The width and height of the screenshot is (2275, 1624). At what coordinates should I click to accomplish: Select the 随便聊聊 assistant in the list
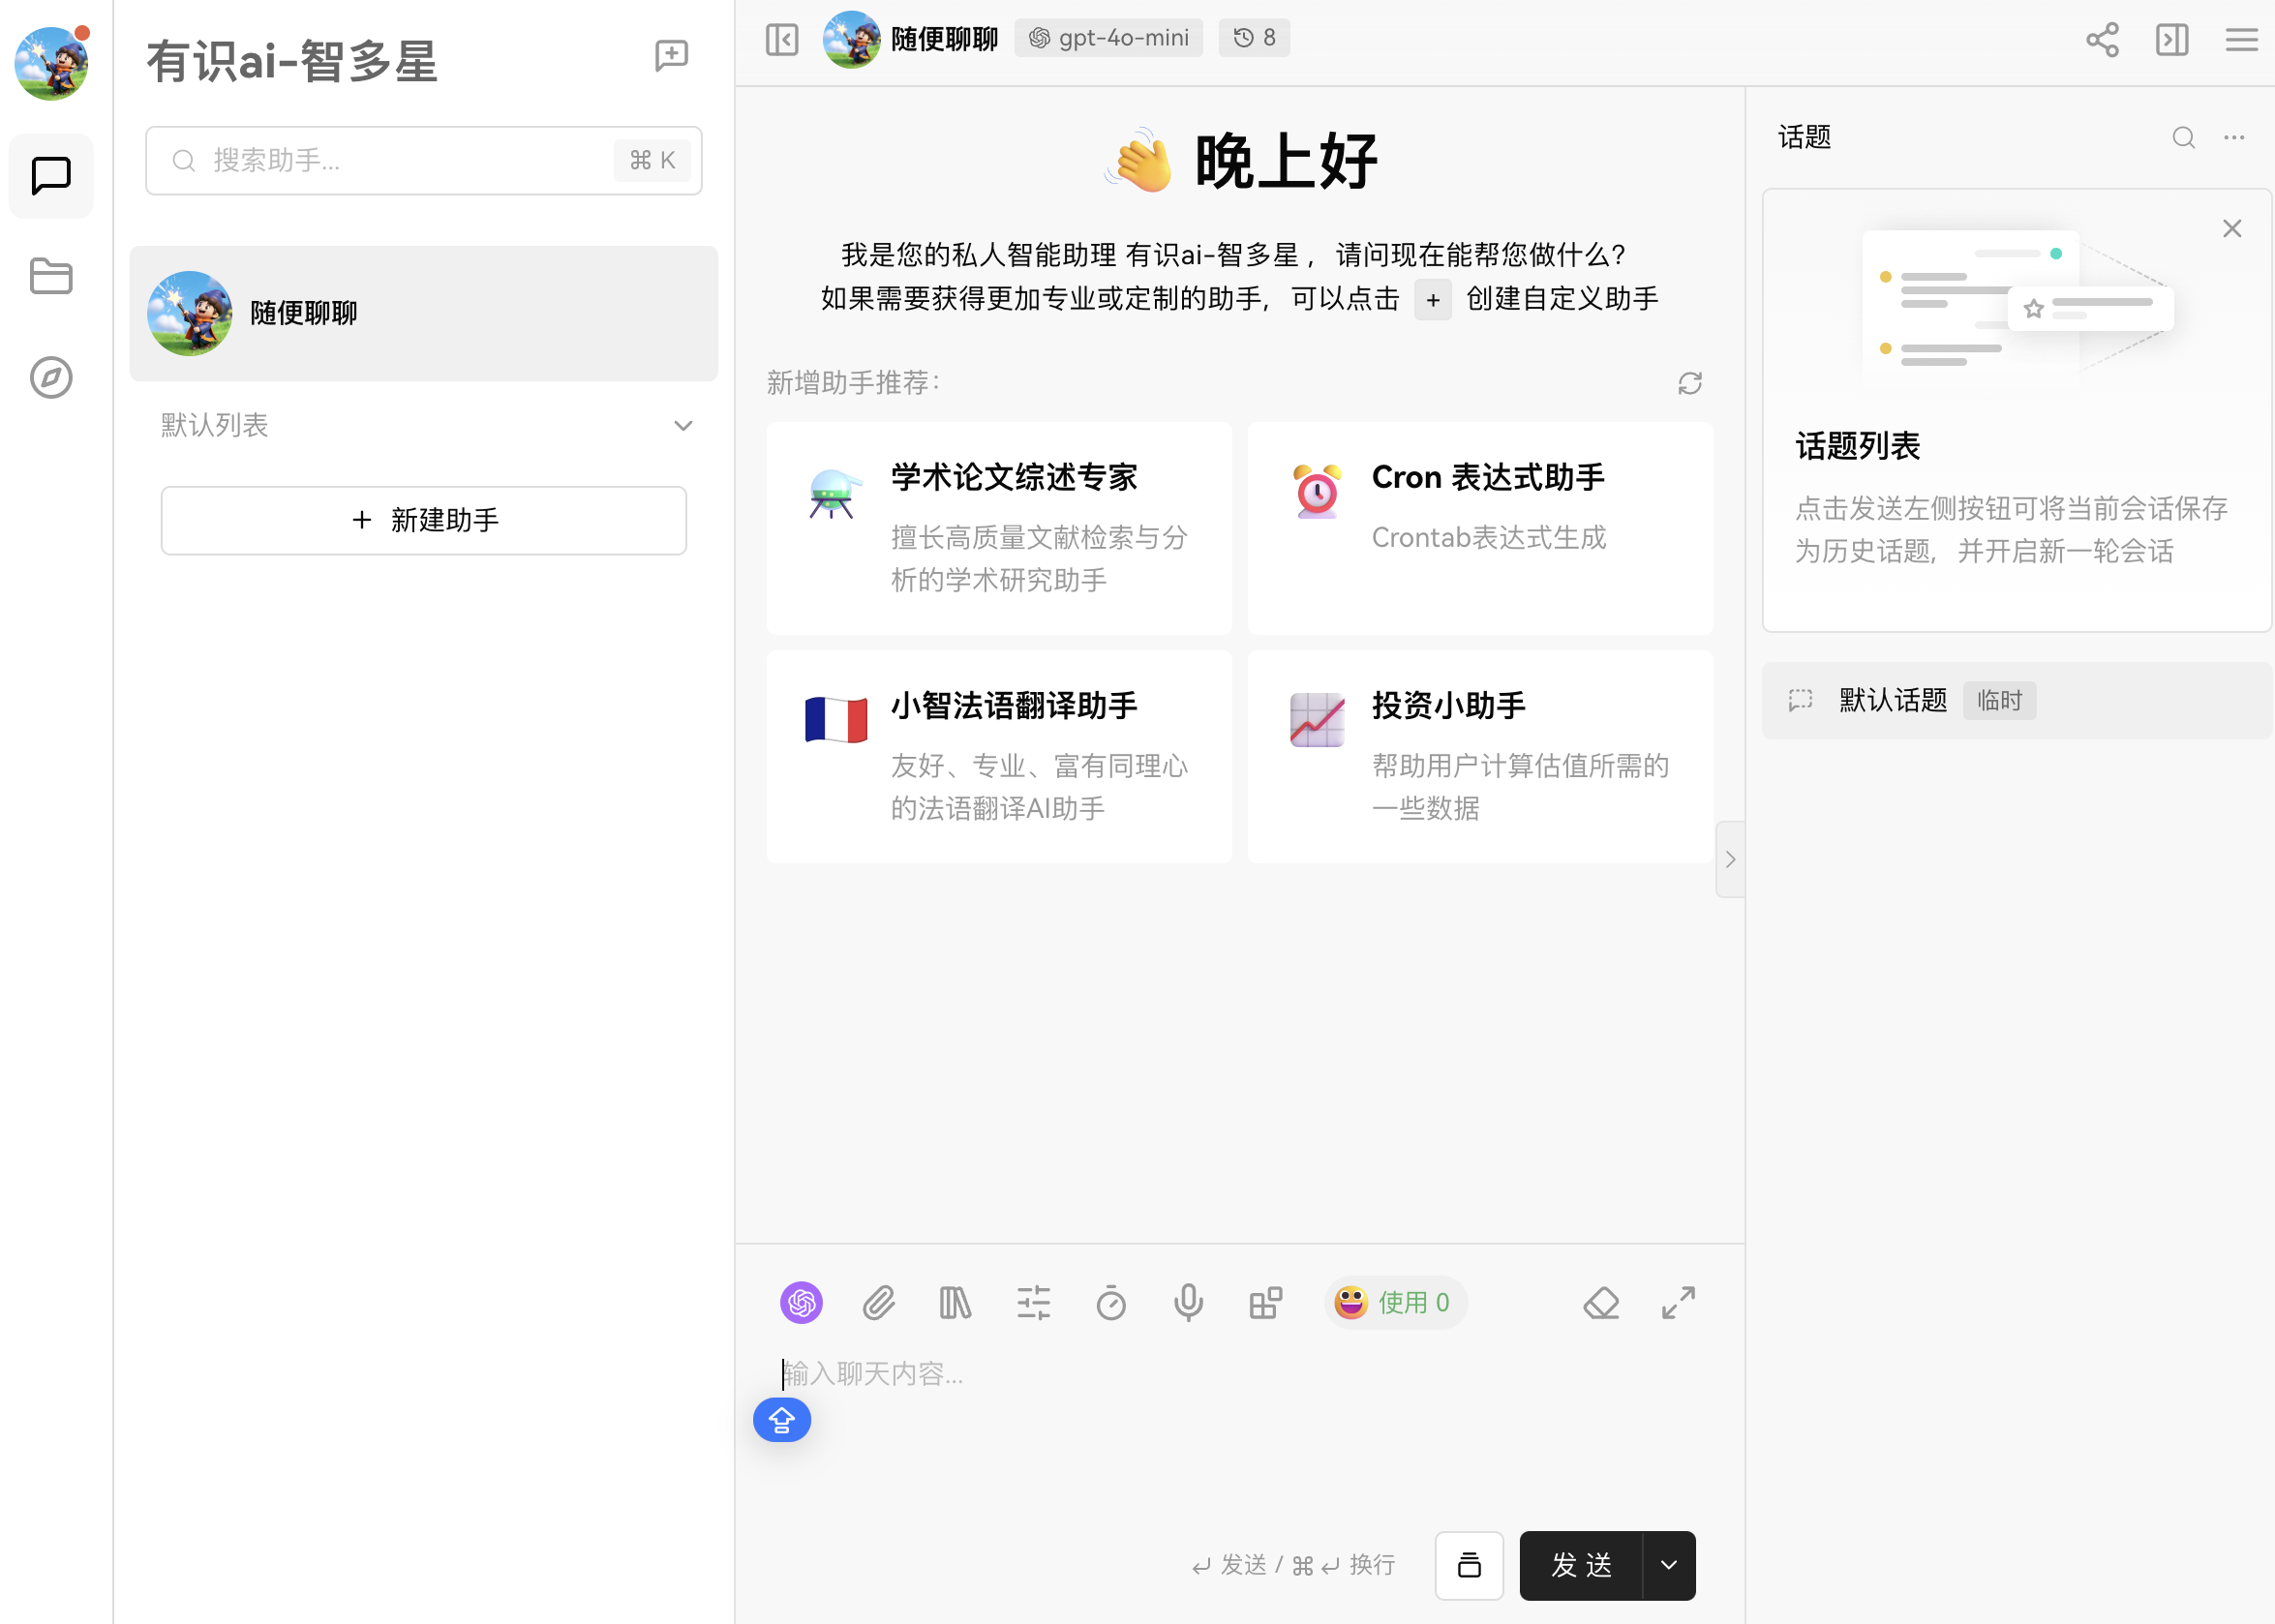(x=424, y=313)
